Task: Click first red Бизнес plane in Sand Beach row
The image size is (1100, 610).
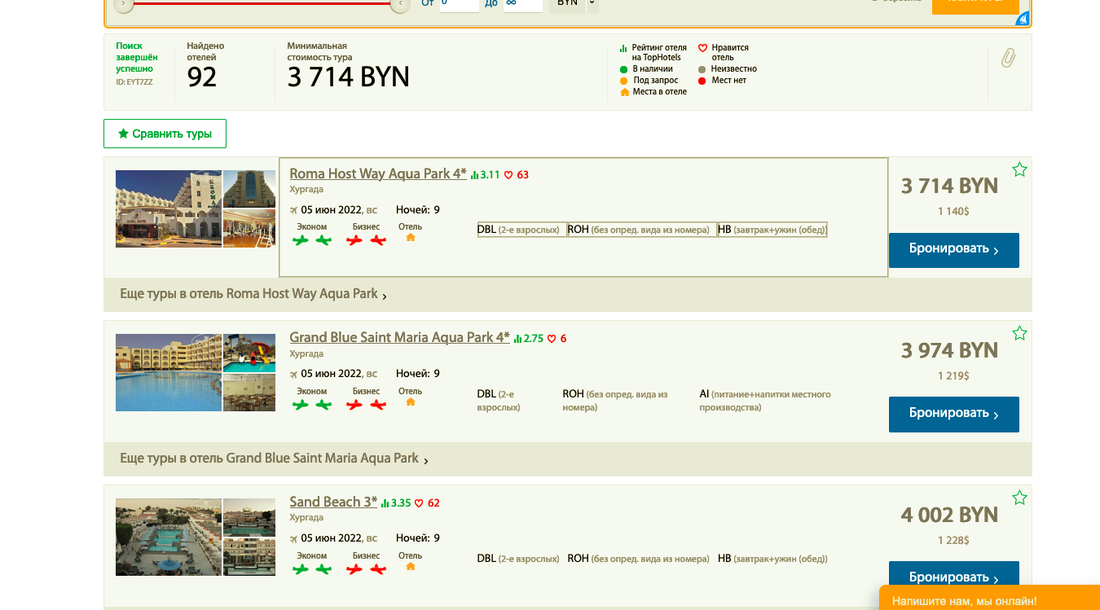Action: 354,569
